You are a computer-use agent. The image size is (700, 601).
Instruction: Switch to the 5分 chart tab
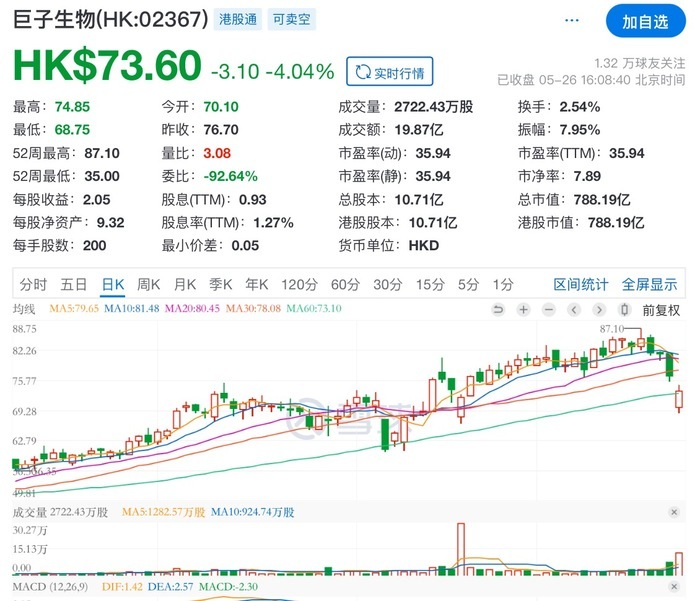[x=468, y=284]
